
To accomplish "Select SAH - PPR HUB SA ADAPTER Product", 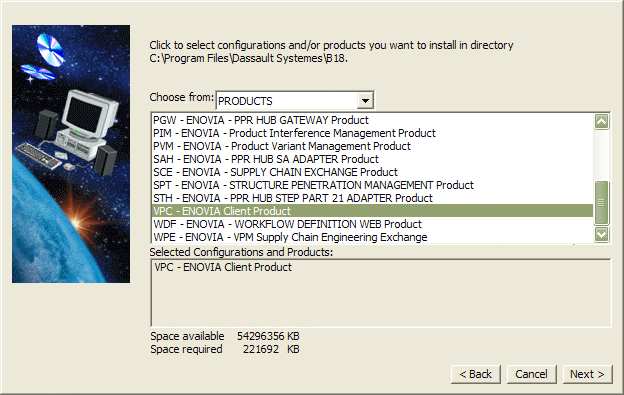I will (372, 160).
